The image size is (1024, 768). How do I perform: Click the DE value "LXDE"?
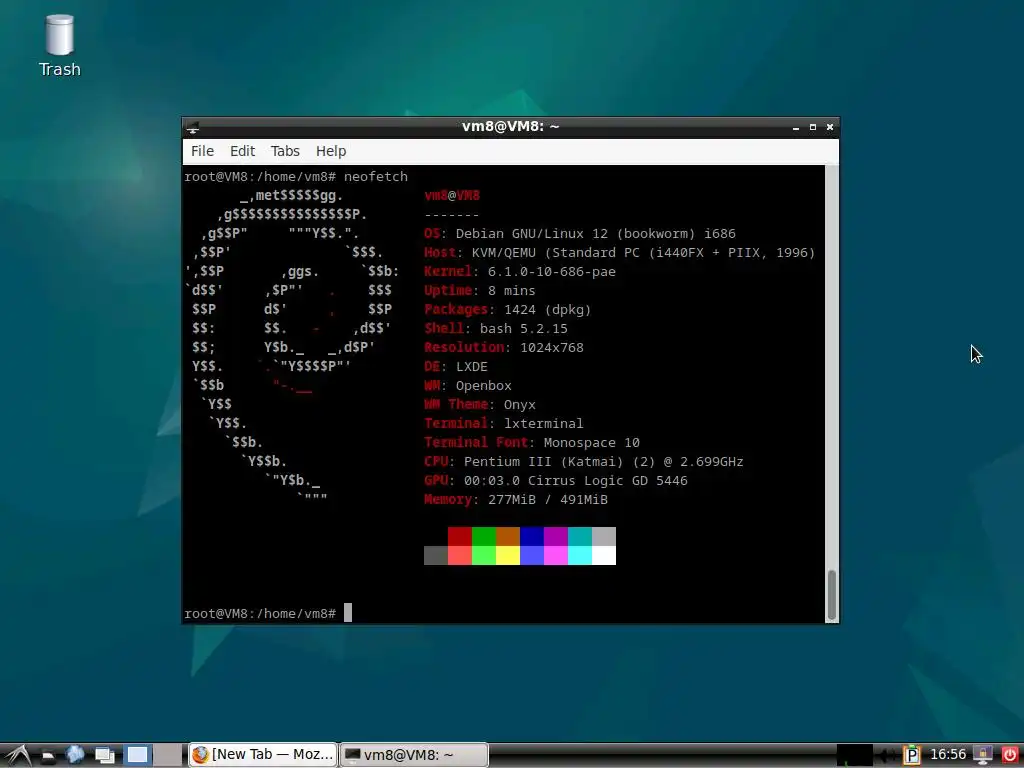(x=472, y=366)
